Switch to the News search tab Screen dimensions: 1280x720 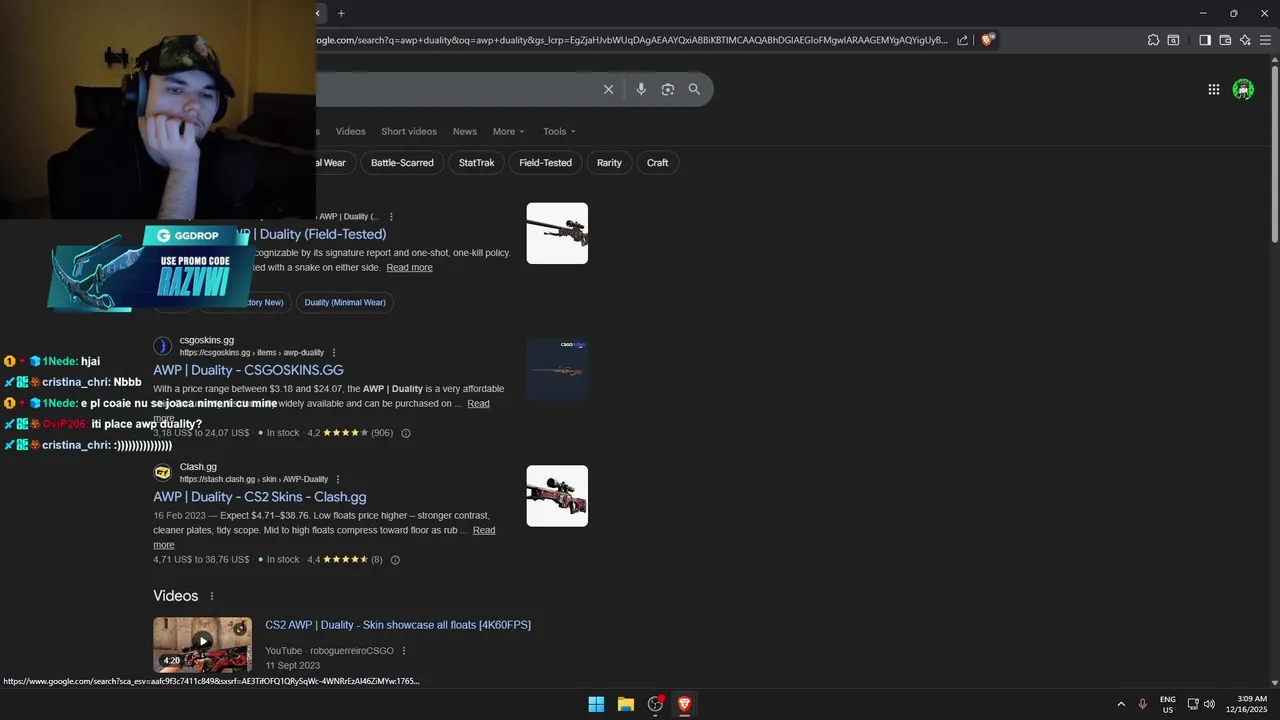pos(465,131)
